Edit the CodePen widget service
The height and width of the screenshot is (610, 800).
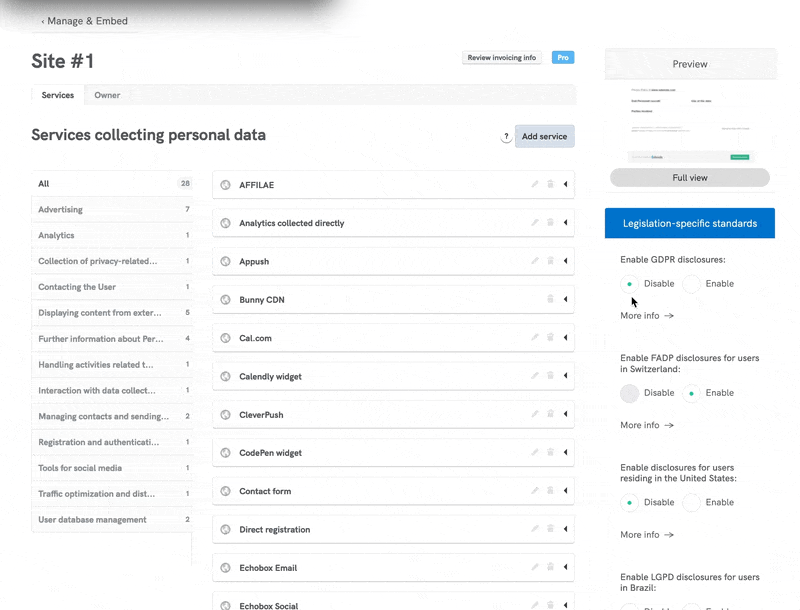coord(535,453)
